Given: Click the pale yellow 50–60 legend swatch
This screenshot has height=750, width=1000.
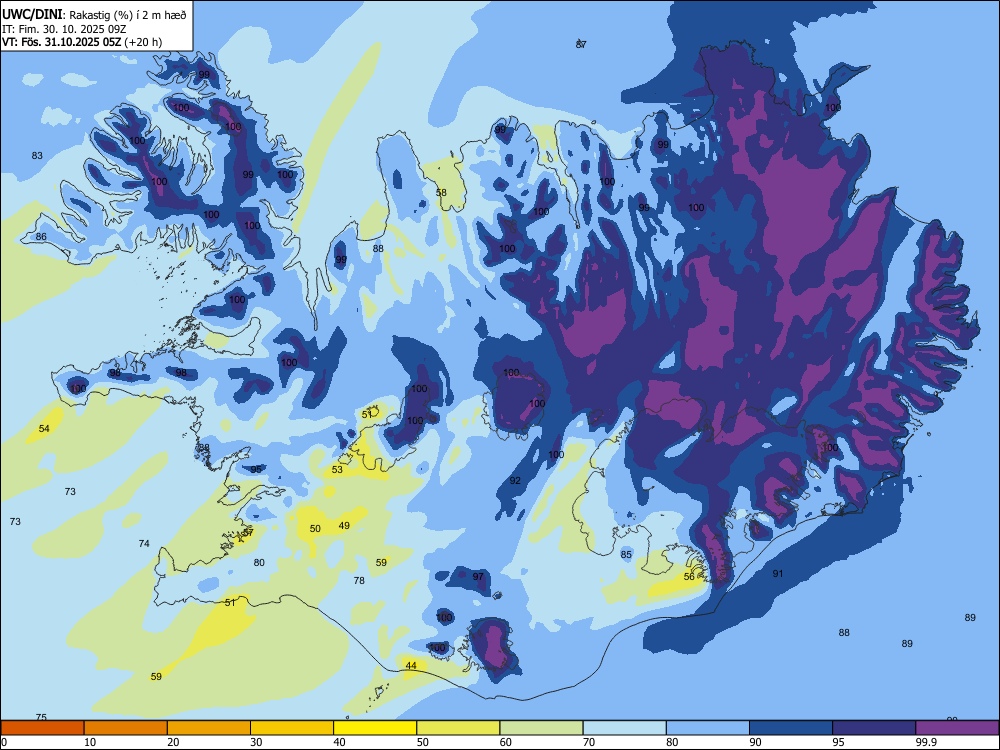Looking at the screenshot, I should point(459,728).
